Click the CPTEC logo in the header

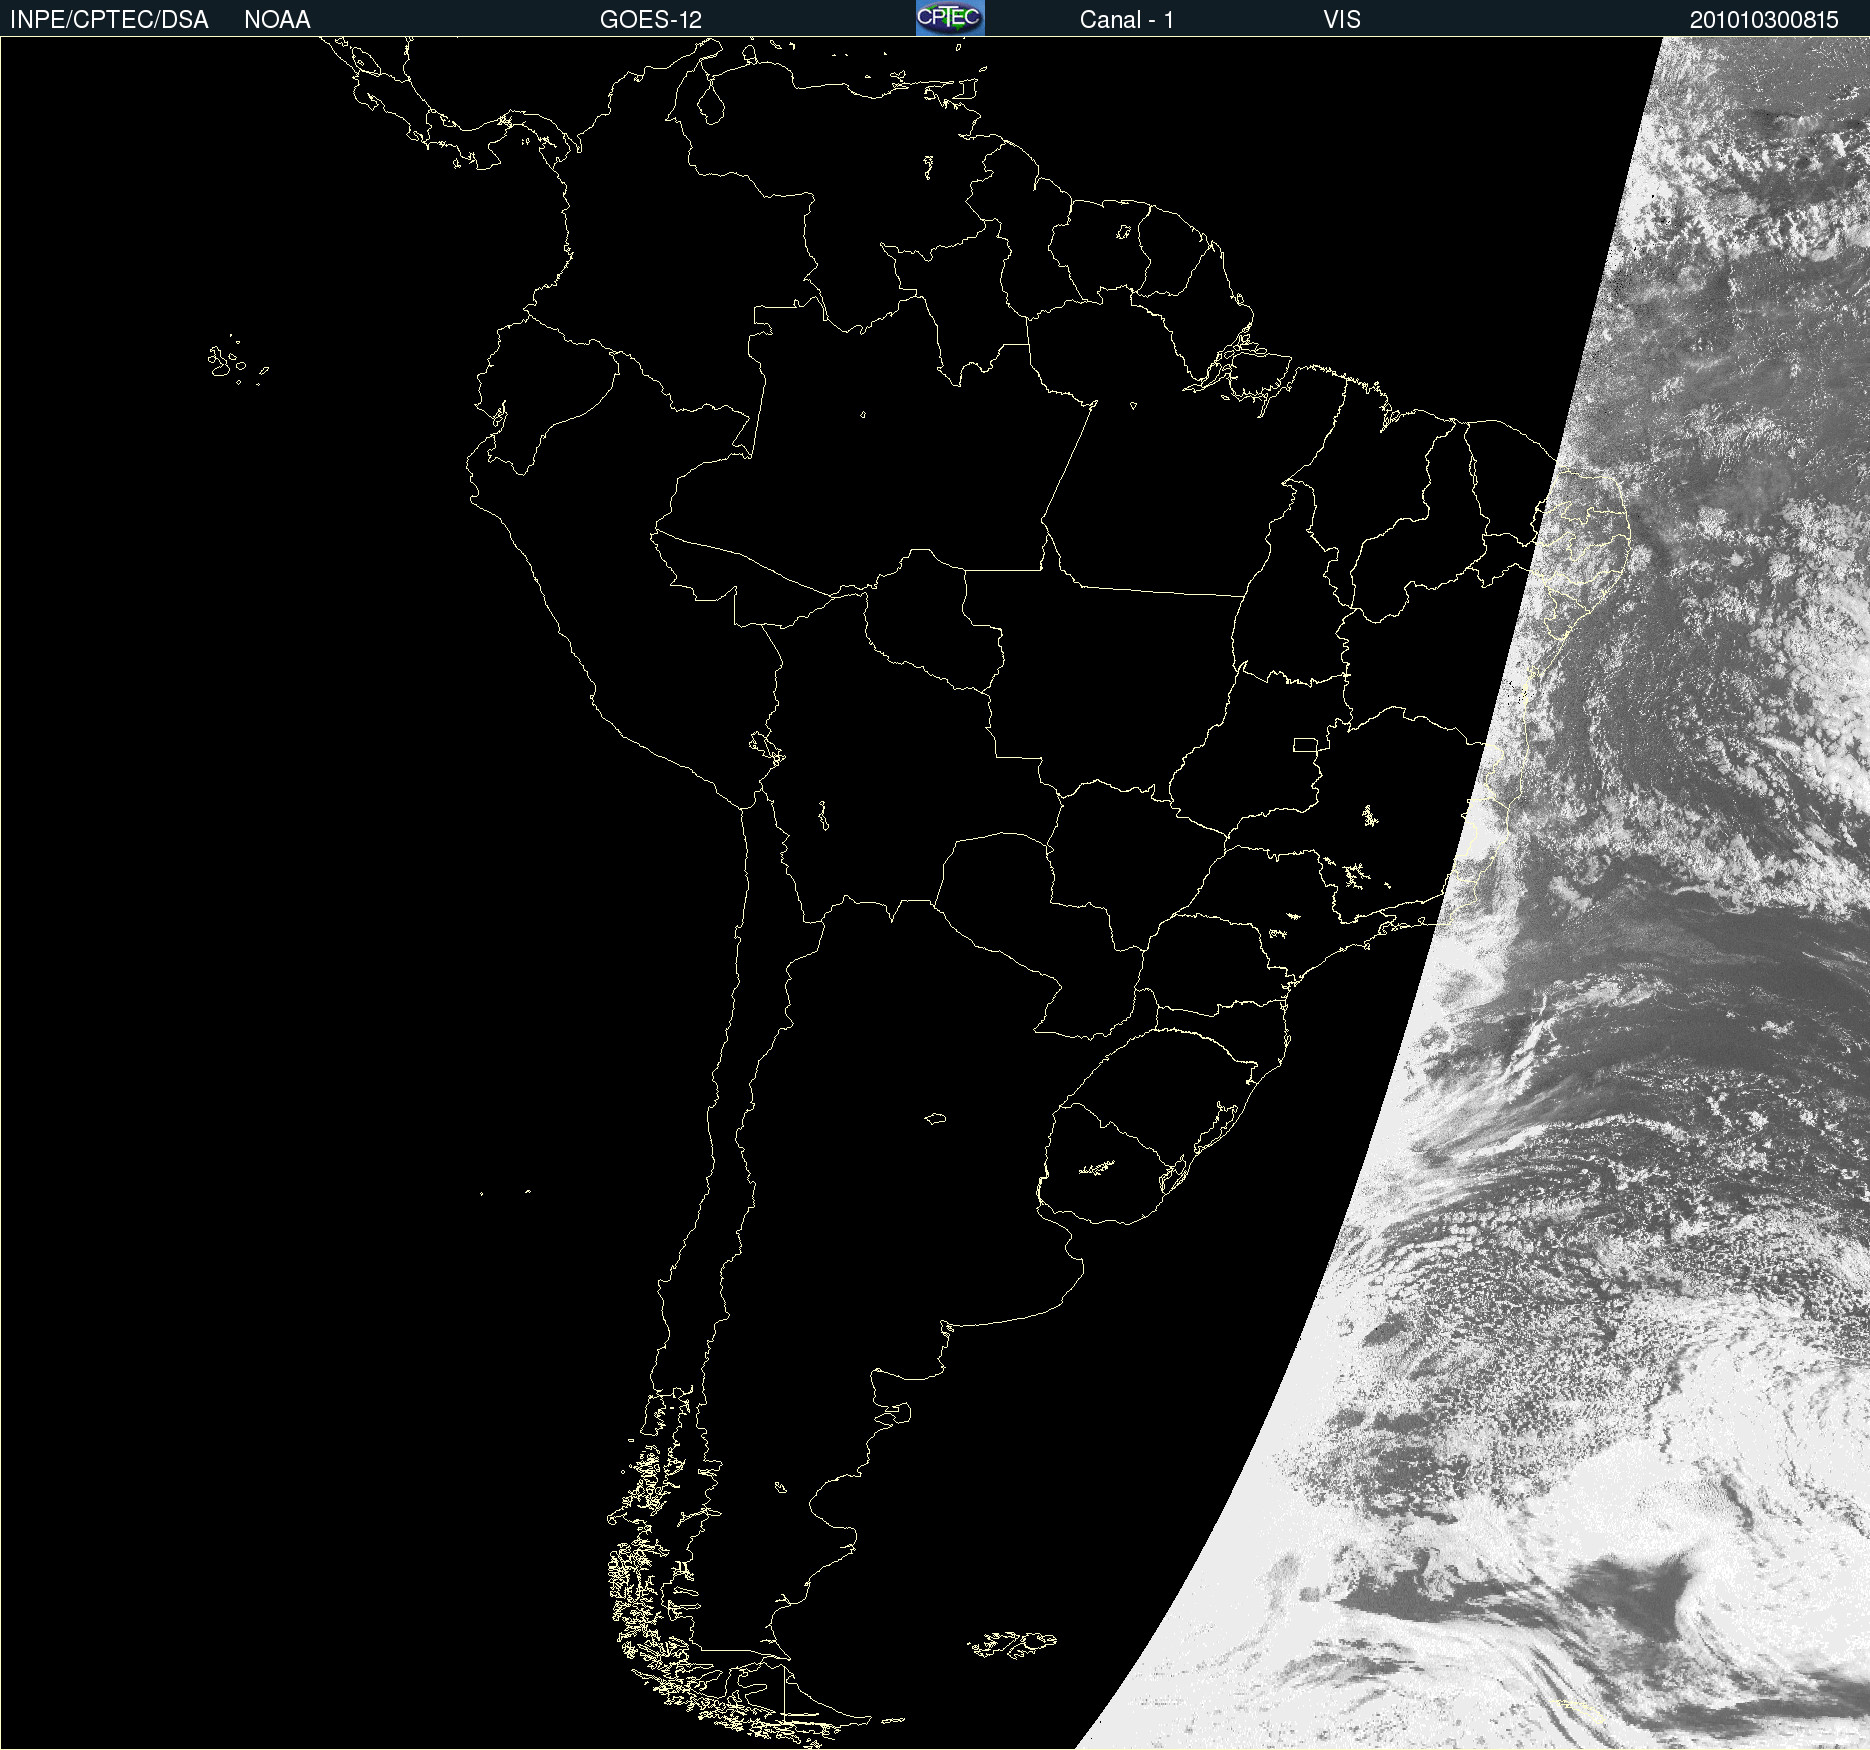[x=950, y=18]
